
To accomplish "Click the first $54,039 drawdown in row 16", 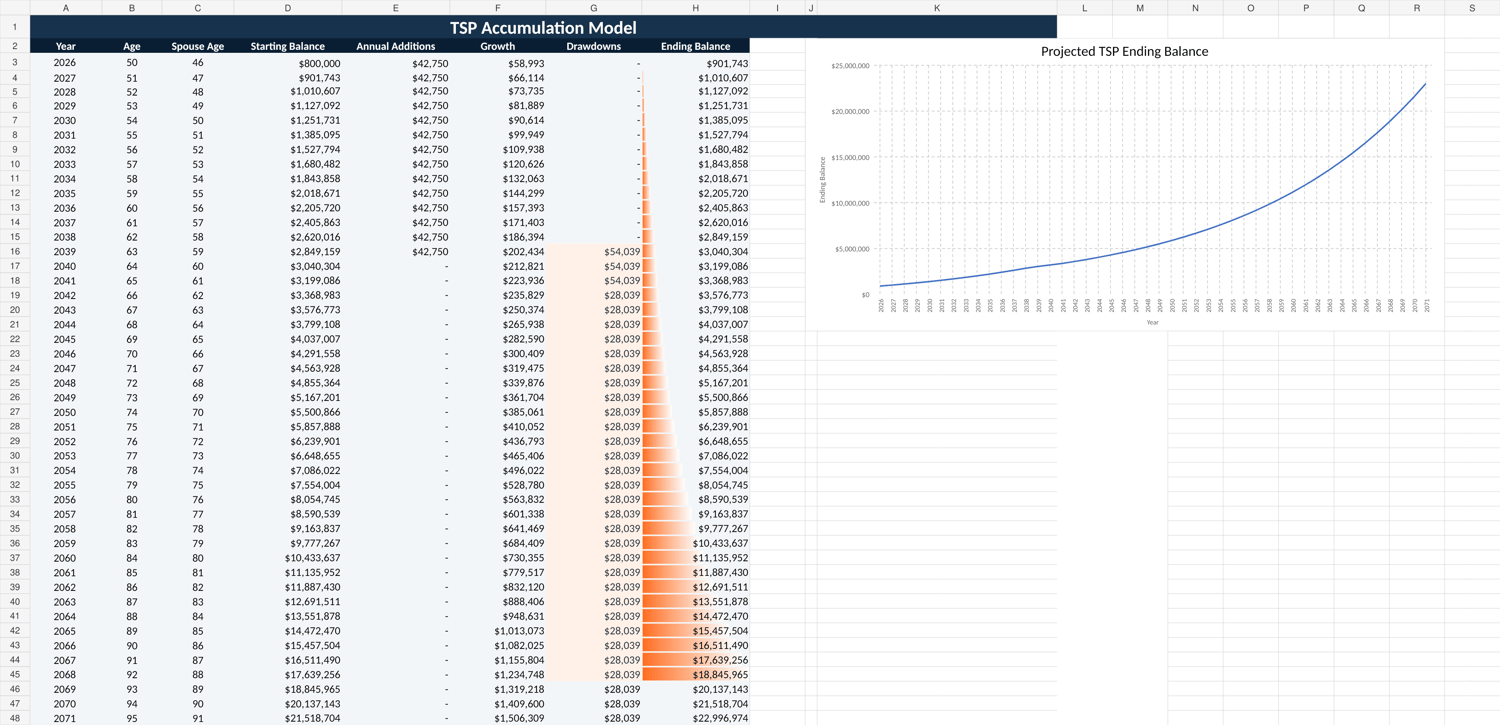I will (594, 252).
